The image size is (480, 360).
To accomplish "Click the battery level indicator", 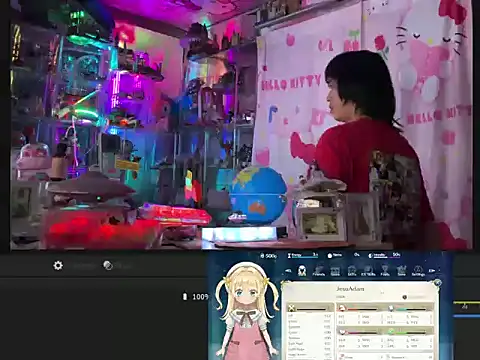I will [x=195, y=297].
